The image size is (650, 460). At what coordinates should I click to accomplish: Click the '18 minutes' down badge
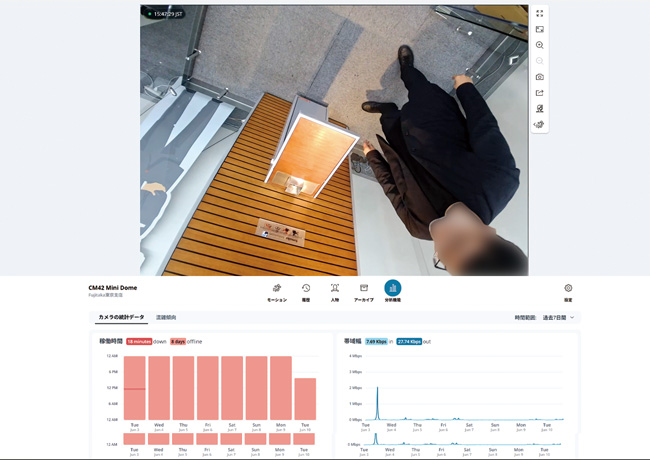[139, 341]
